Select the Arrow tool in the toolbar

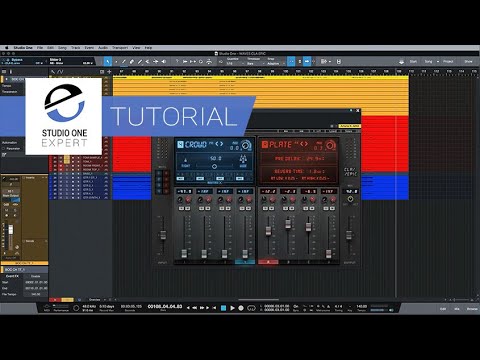(x=108, y=62)
